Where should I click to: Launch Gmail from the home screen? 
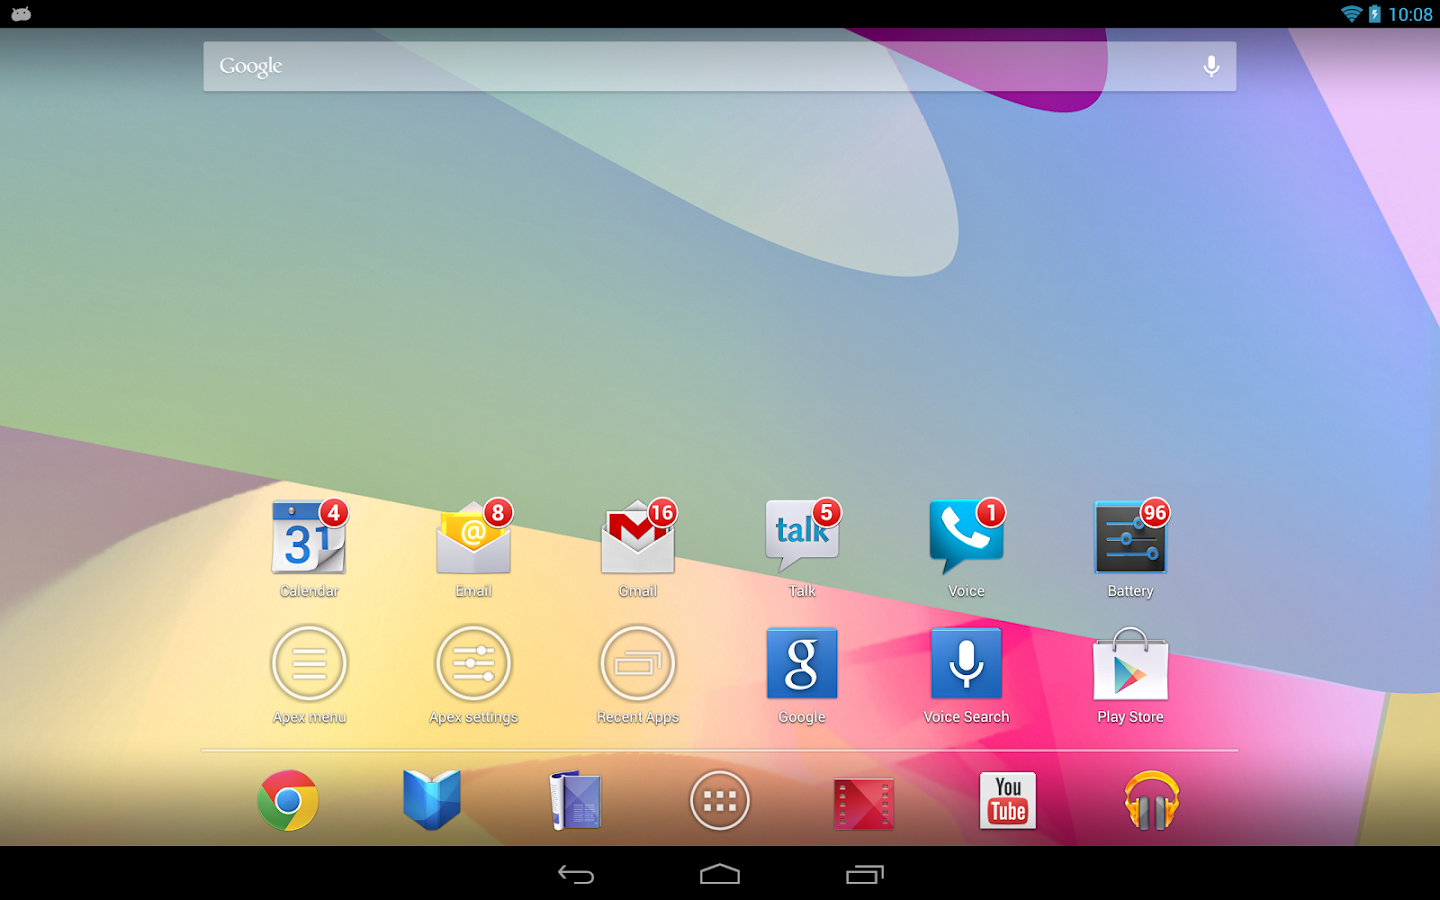(638, 538)
